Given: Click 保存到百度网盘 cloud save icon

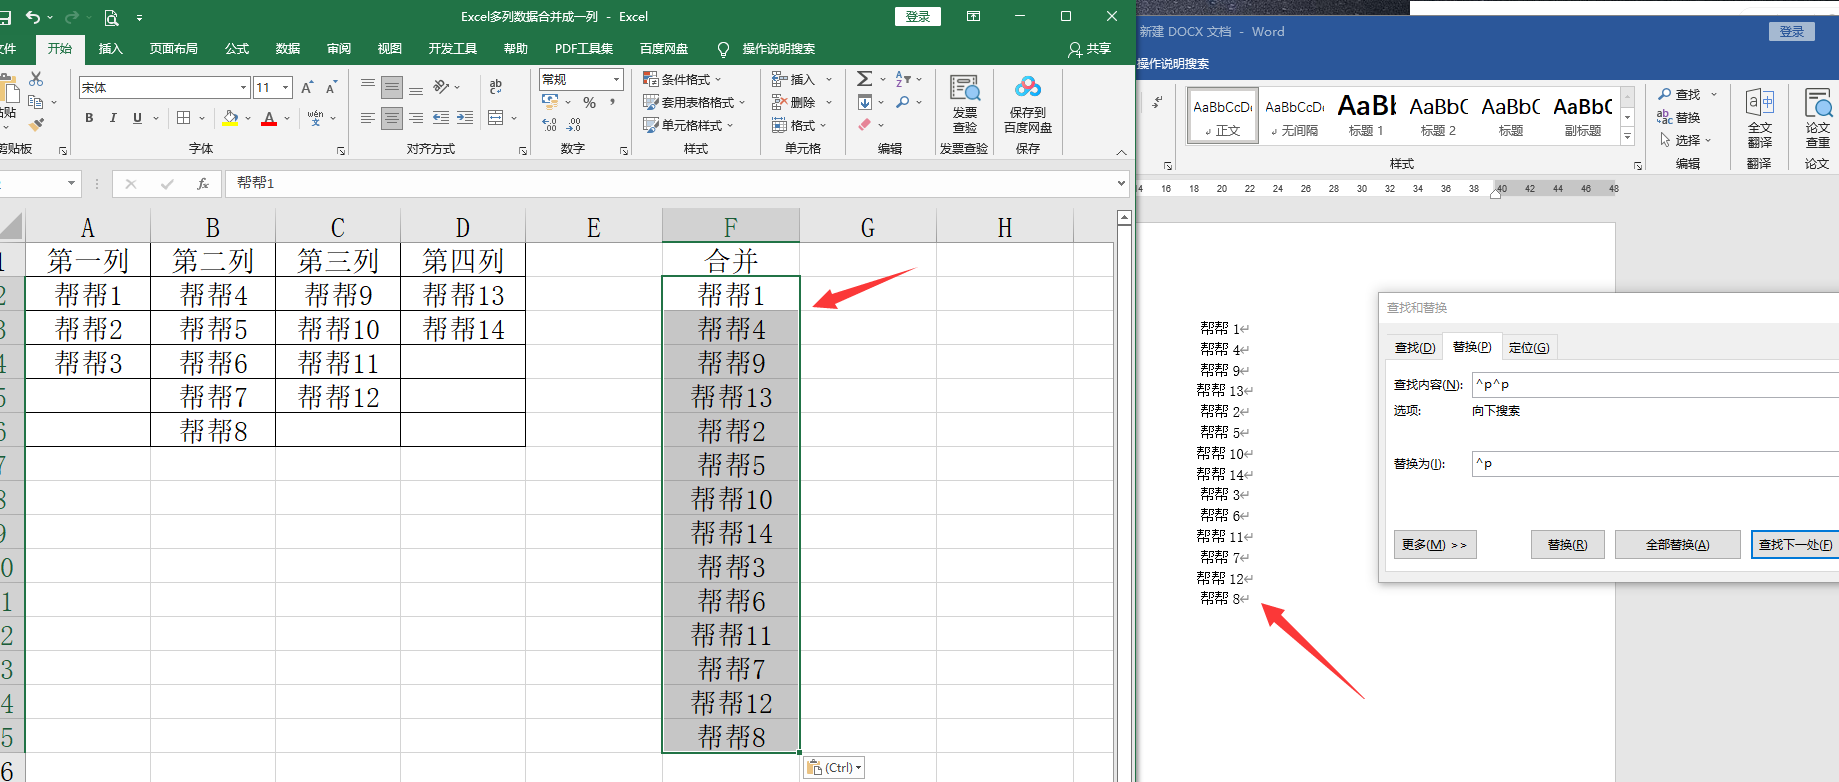Looking at the screenshot, I should (x=1027, y=103).
